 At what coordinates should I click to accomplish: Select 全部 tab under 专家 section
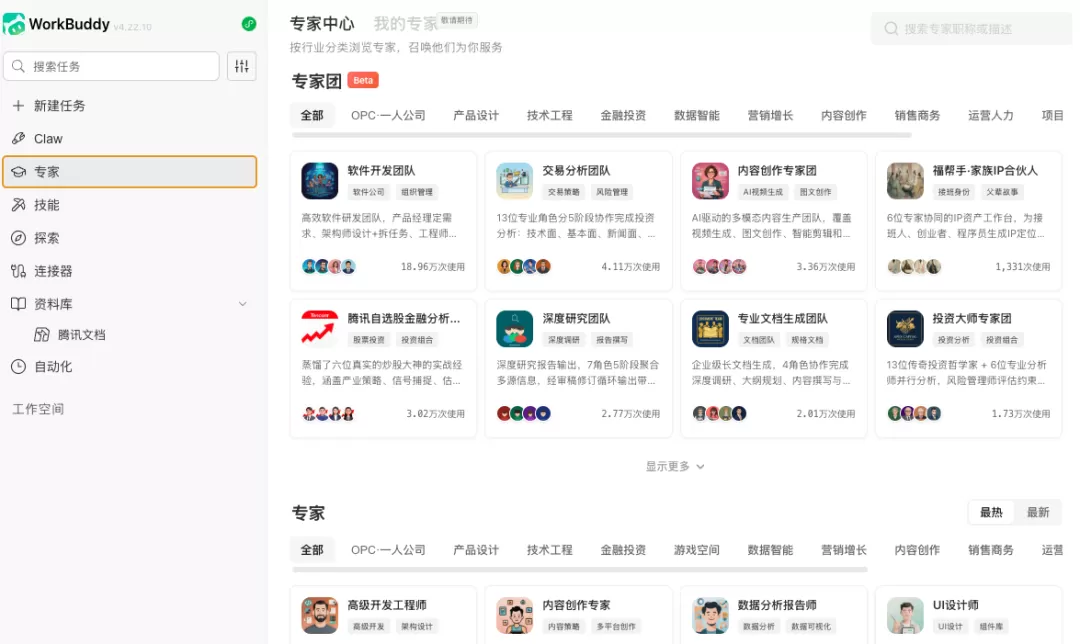click(312, 550)
